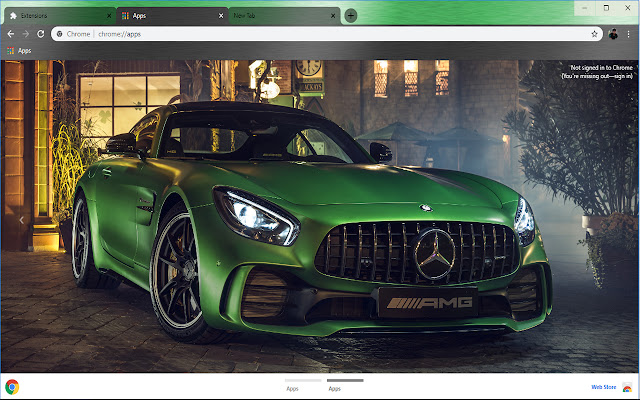
Task: Show the previous apps page arrow
Action: click(22, 220)
